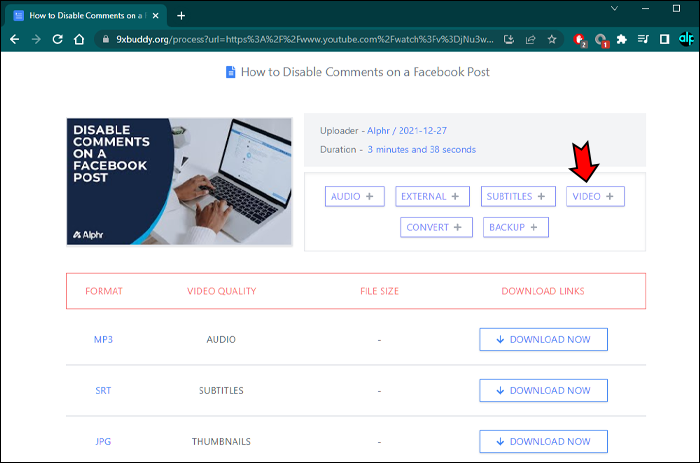Image resolution: width=700 pixels, height=463 pixels.
Task: Expand the BACKUP + section
Action: [516, 227]
